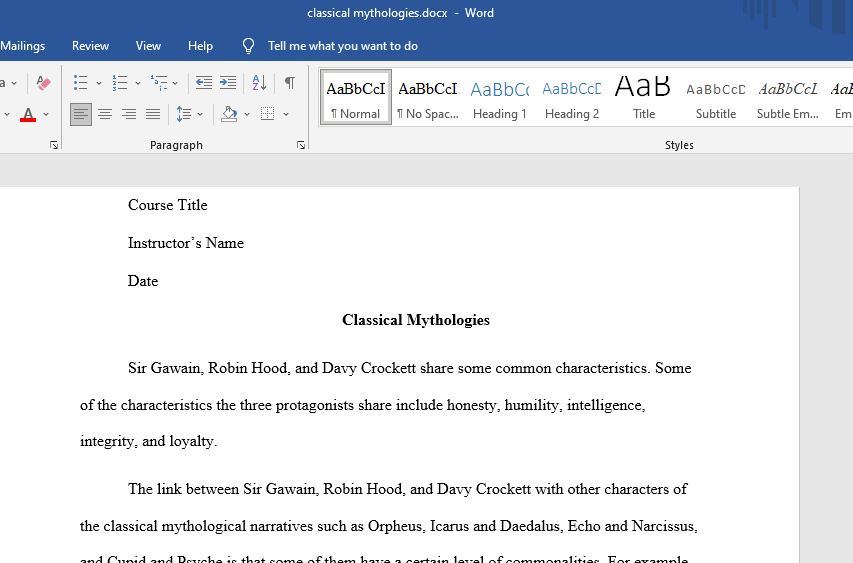
Task: Justify the paragraph text
Action: 153,114
